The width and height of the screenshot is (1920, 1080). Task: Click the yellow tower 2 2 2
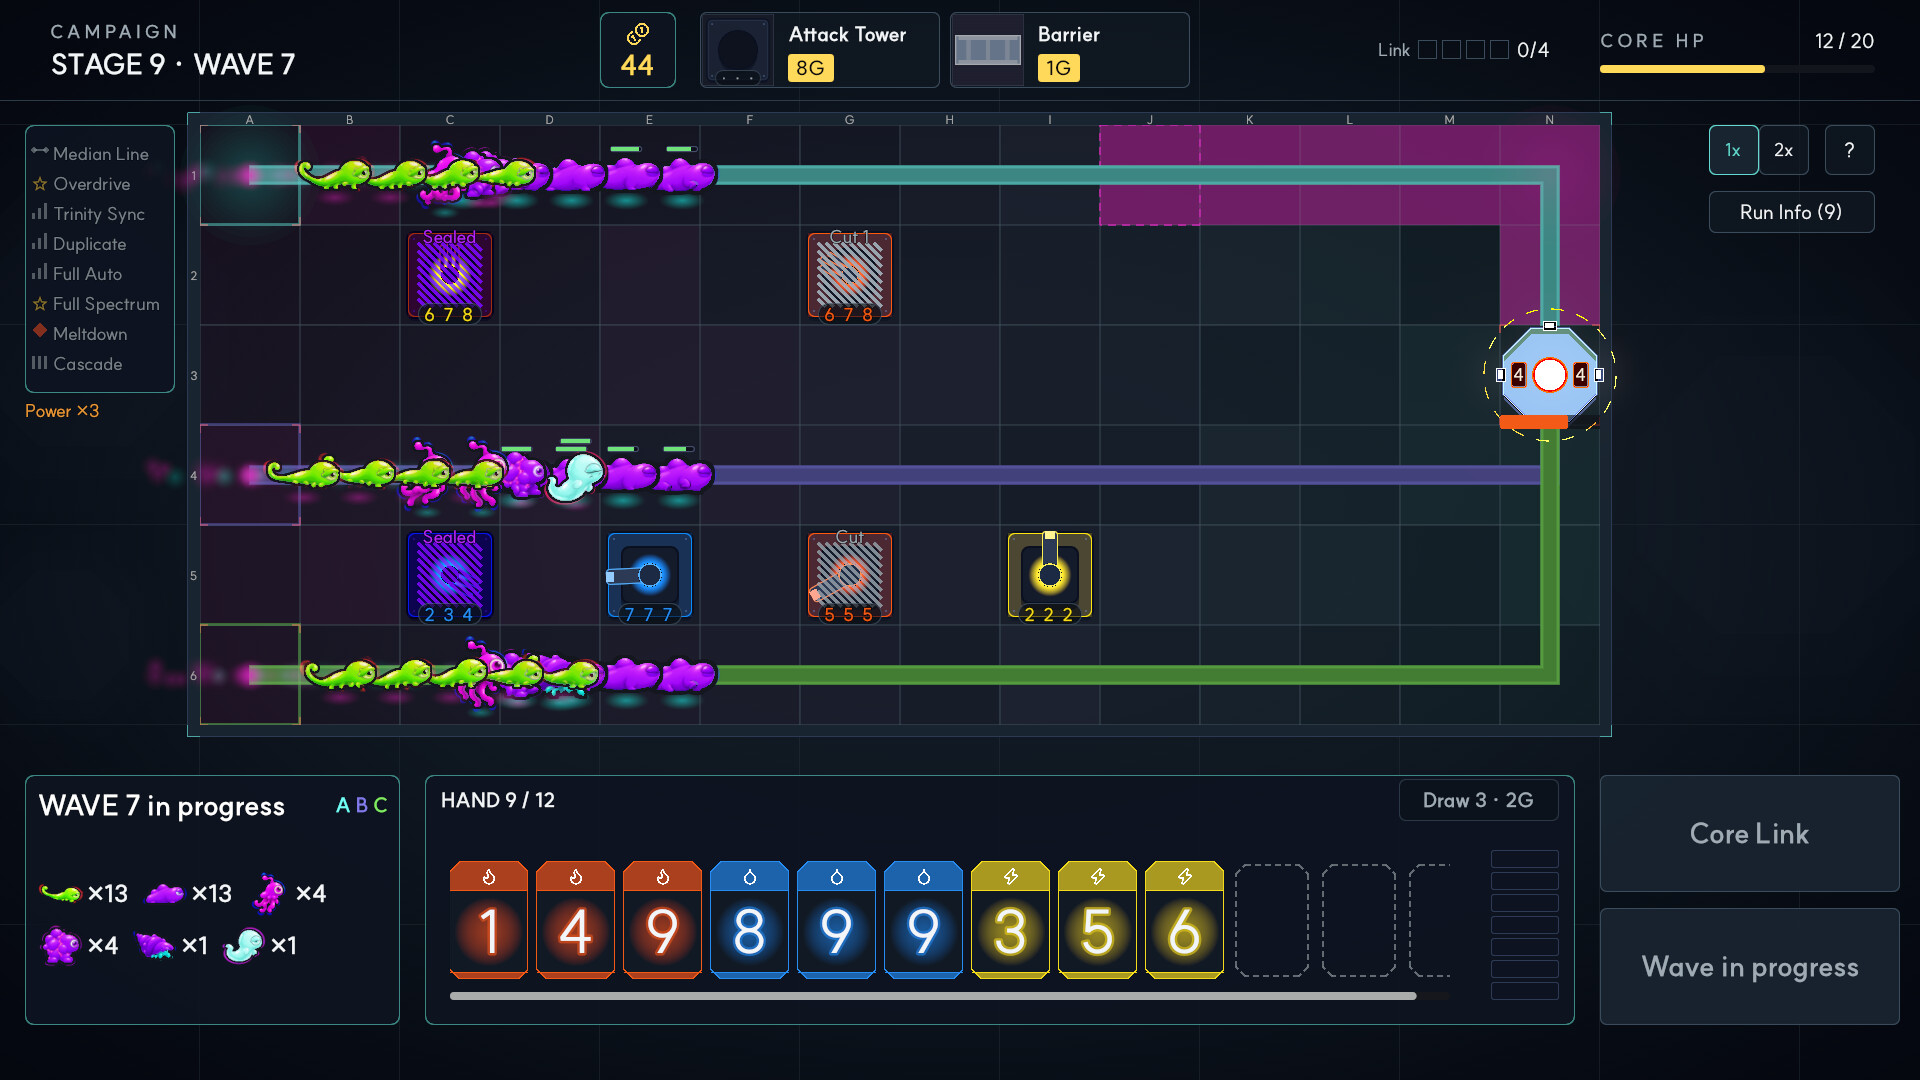(x=1050, y=576)
